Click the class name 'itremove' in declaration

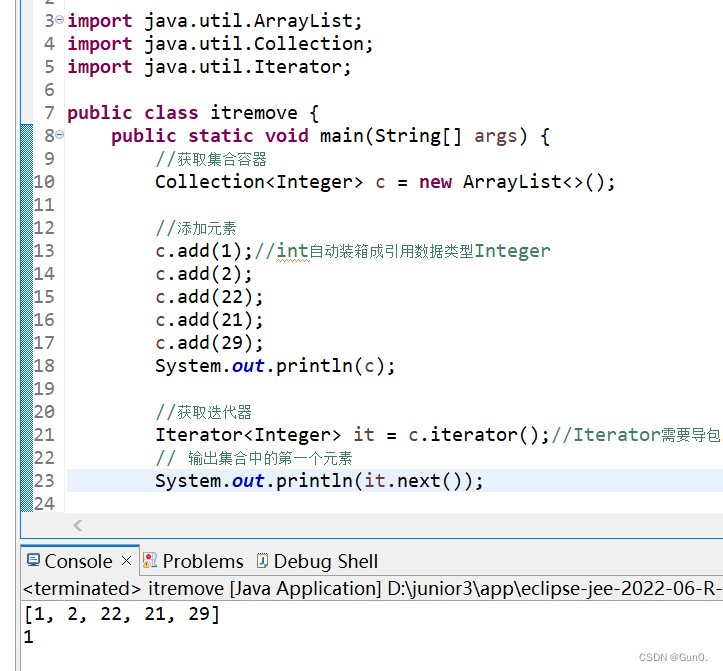[x=254, y=113]
